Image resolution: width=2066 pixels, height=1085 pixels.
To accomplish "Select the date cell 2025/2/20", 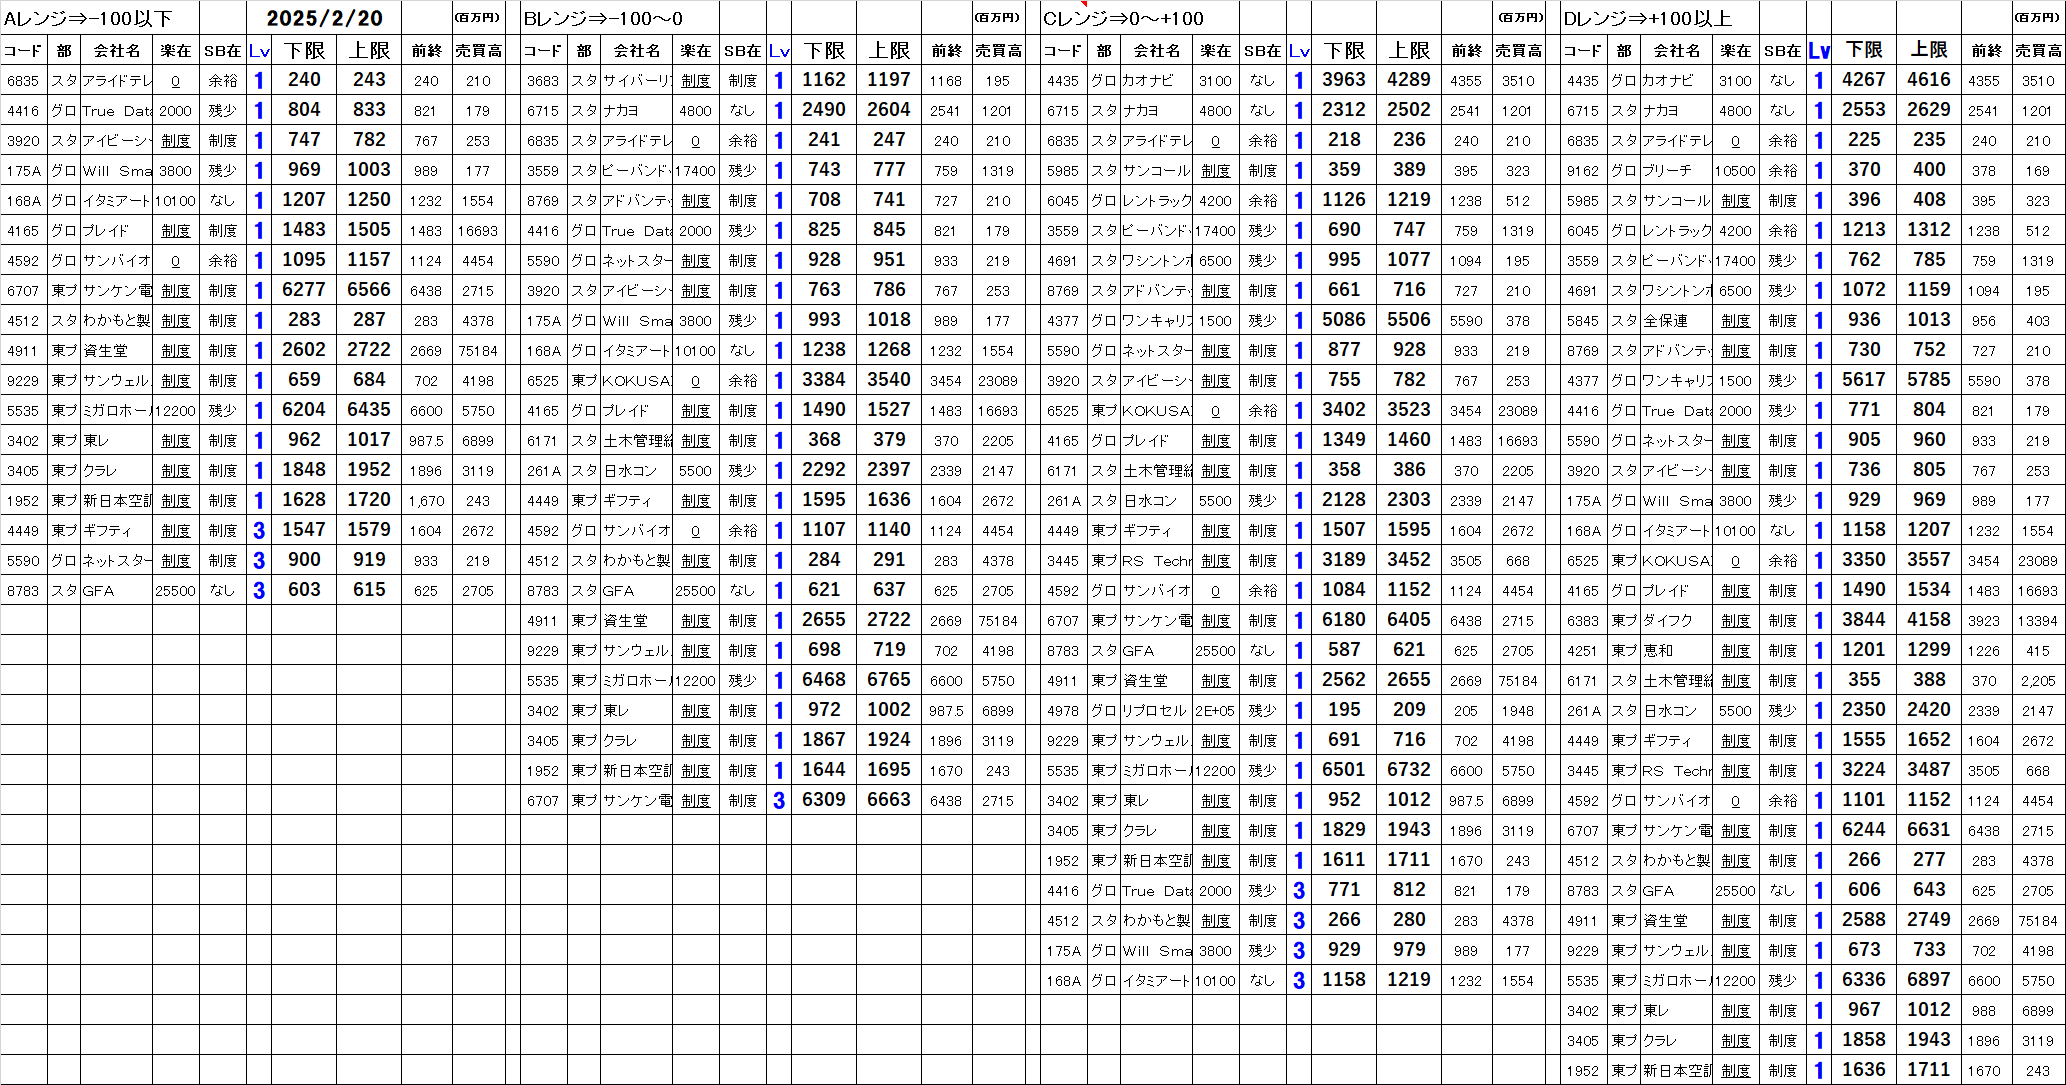I will [x=324, y=18].
